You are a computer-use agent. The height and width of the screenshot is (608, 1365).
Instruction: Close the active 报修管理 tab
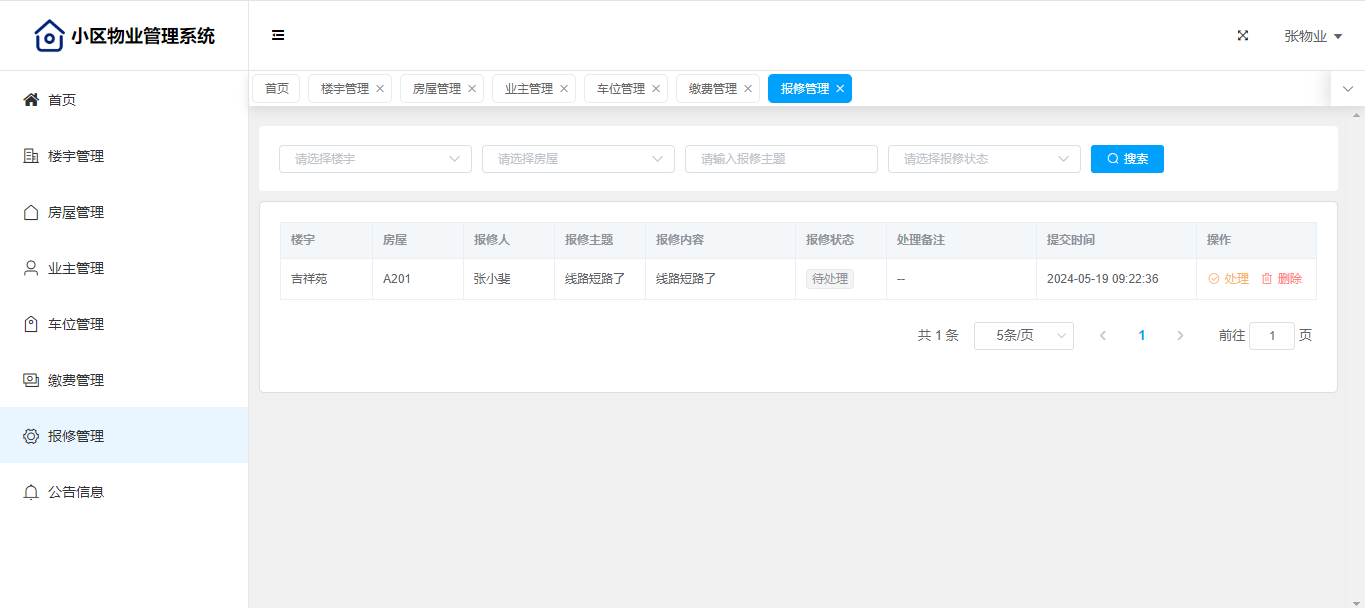[840, 89]
